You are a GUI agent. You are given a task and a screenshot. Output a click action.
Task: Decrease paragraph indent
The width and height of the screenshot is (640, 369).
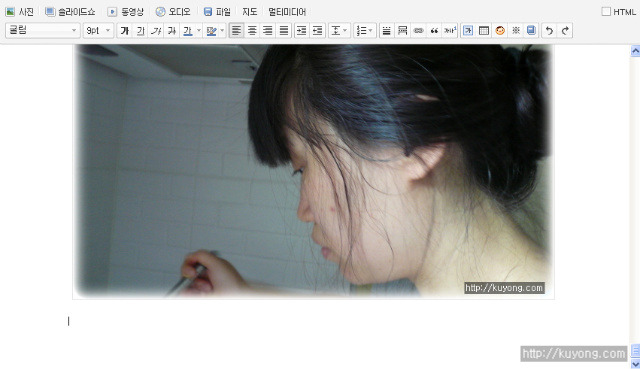coord(318,31)
